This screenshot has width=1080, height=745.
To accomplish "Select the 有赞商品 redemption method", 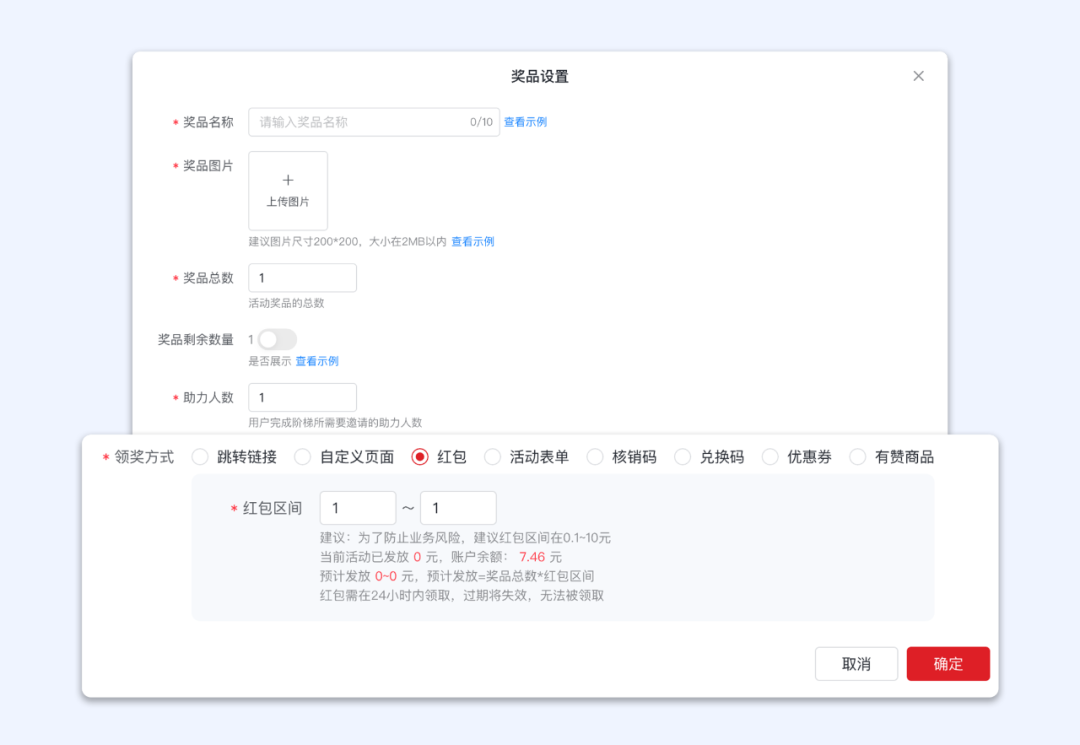I will (x=858, y=456).
